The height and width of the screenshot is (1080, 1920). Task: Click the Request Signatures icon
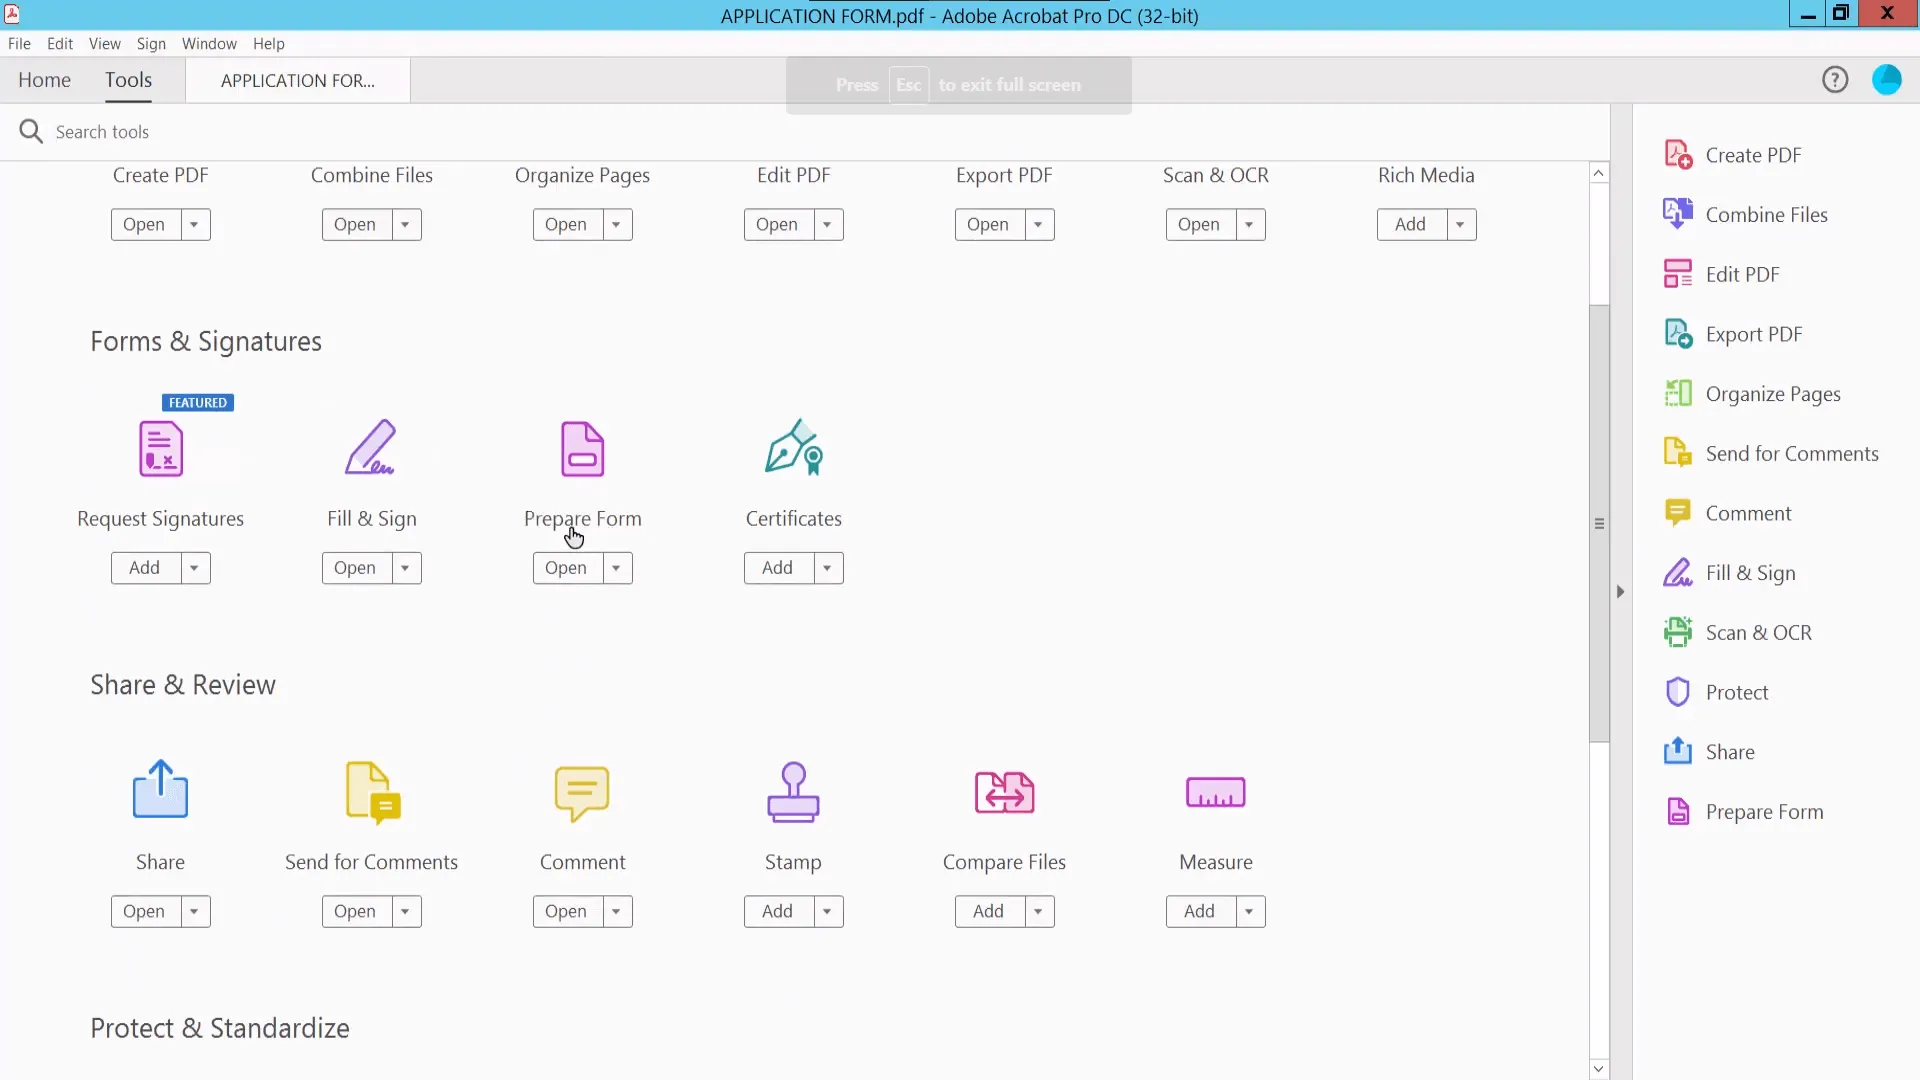pos(160,449)
